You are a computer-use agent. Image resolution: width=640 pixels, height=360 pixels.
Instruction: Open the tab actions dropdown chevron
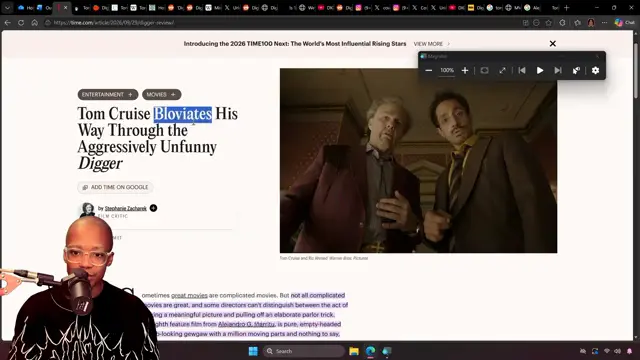pyautogui.click(x=7, y=8)
